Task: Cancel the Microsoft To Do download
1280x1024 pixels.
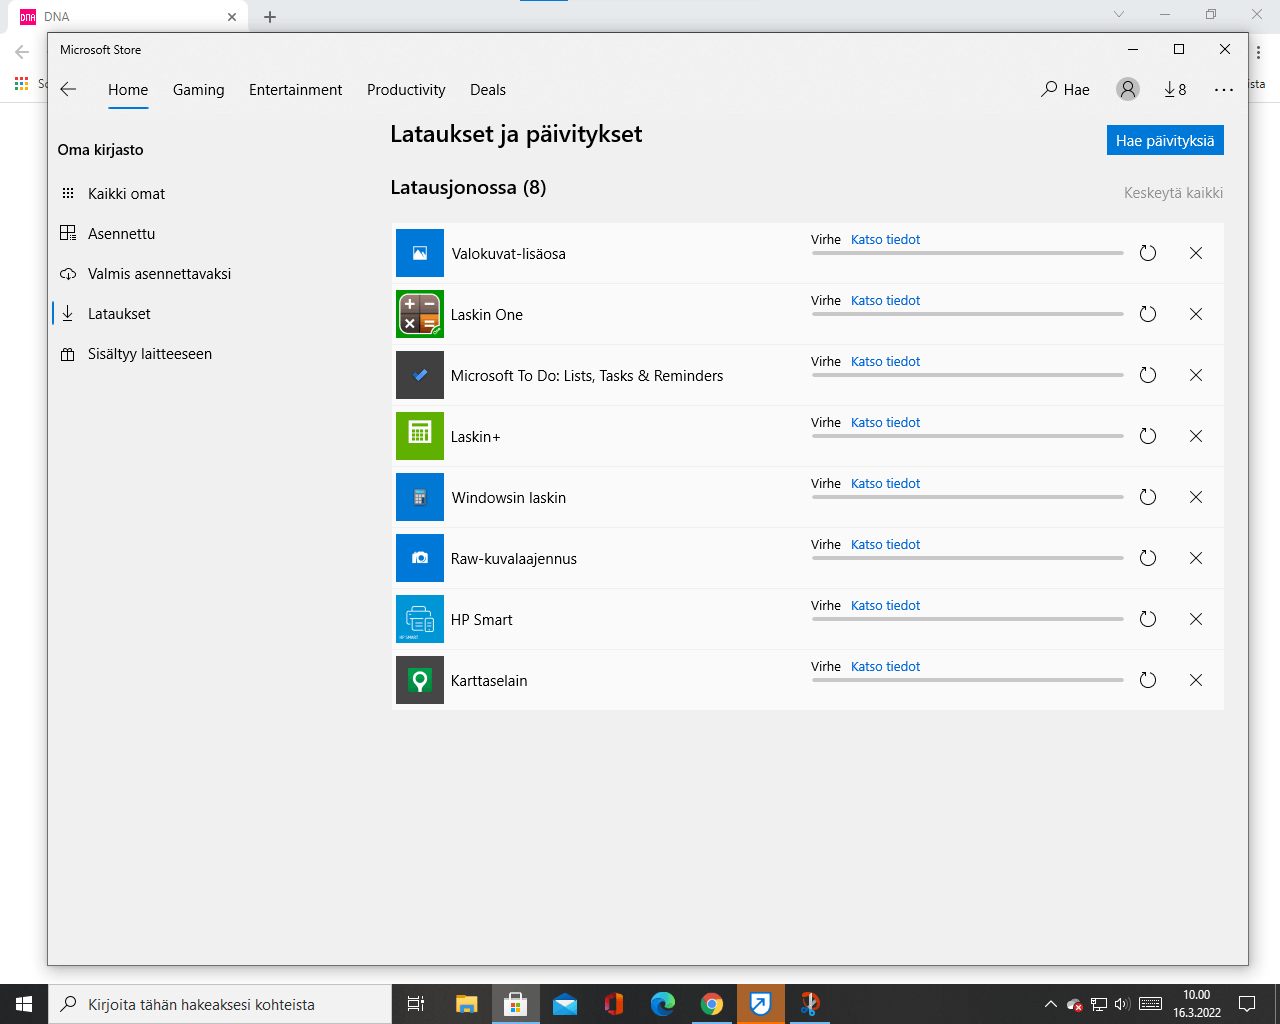Action: (1196, 375)
